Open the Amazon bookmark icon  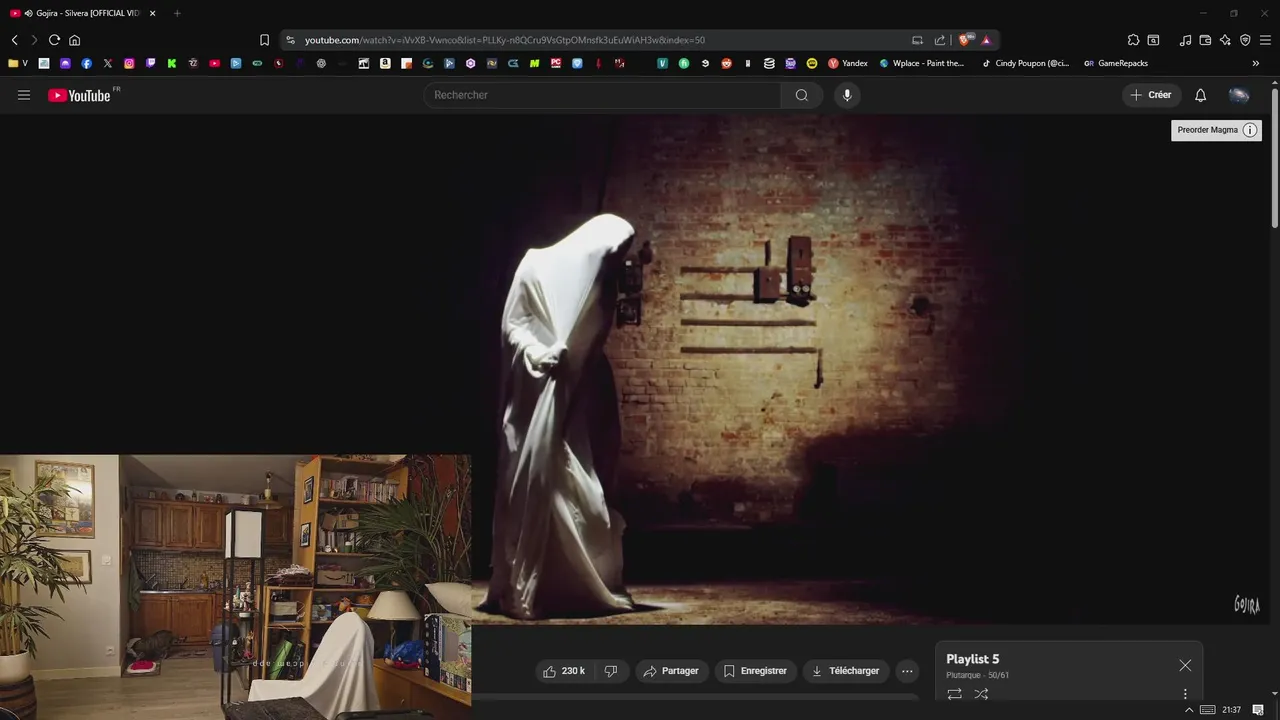click(385, 63)
